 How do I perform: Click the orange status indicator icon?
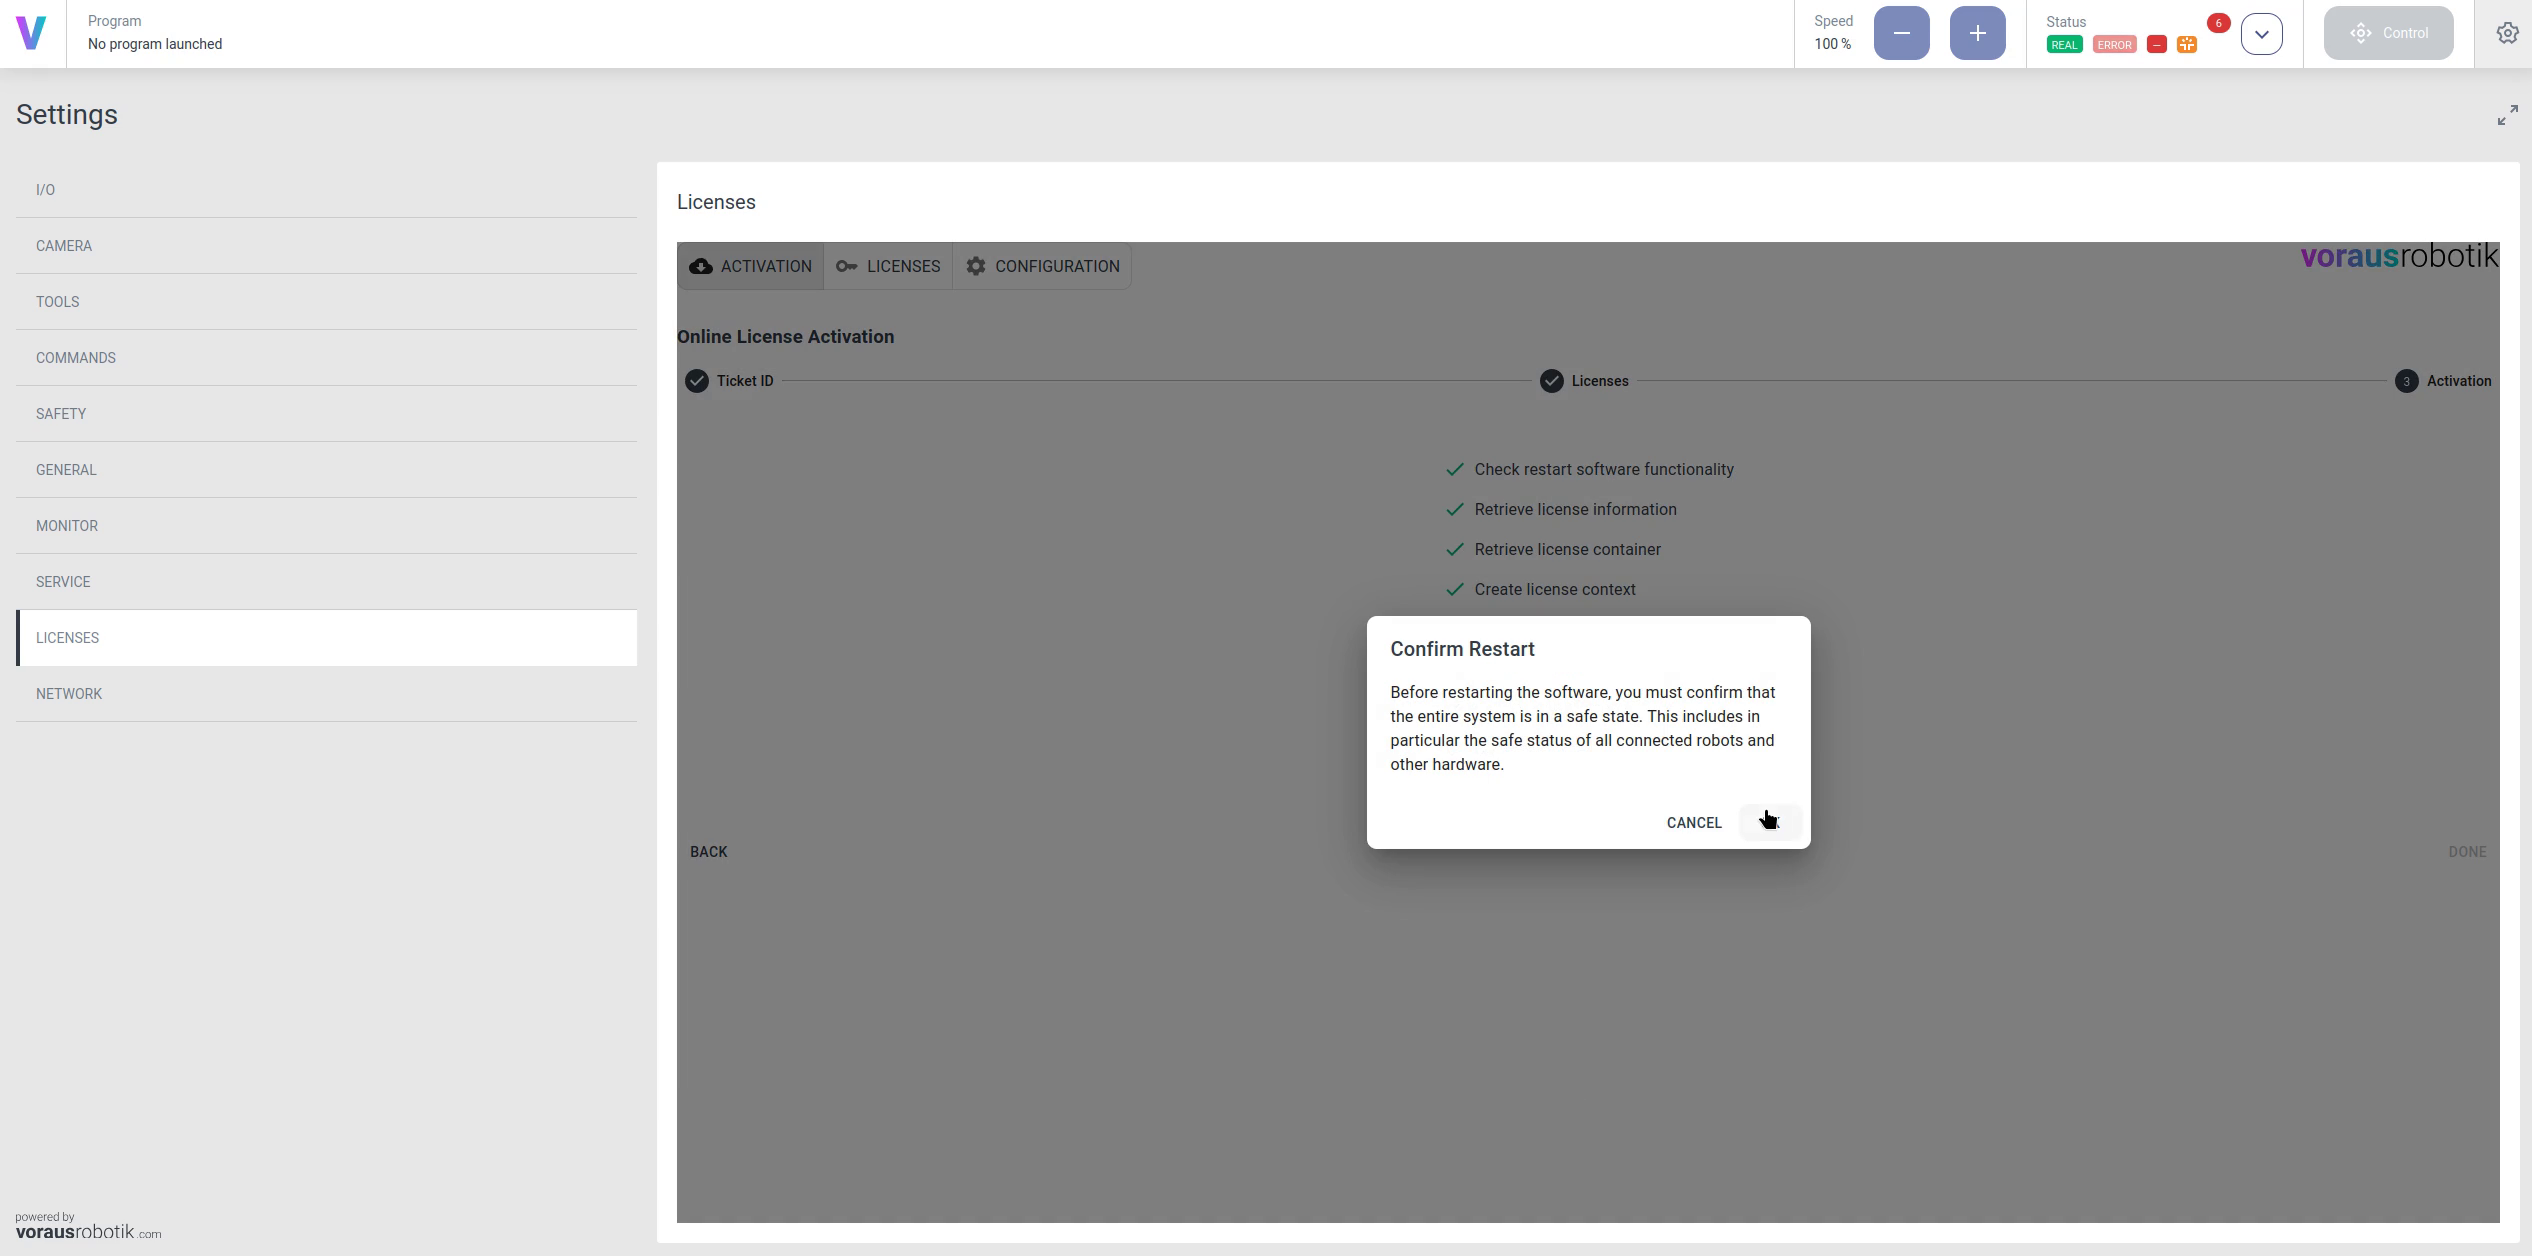tap(2187, 45)
